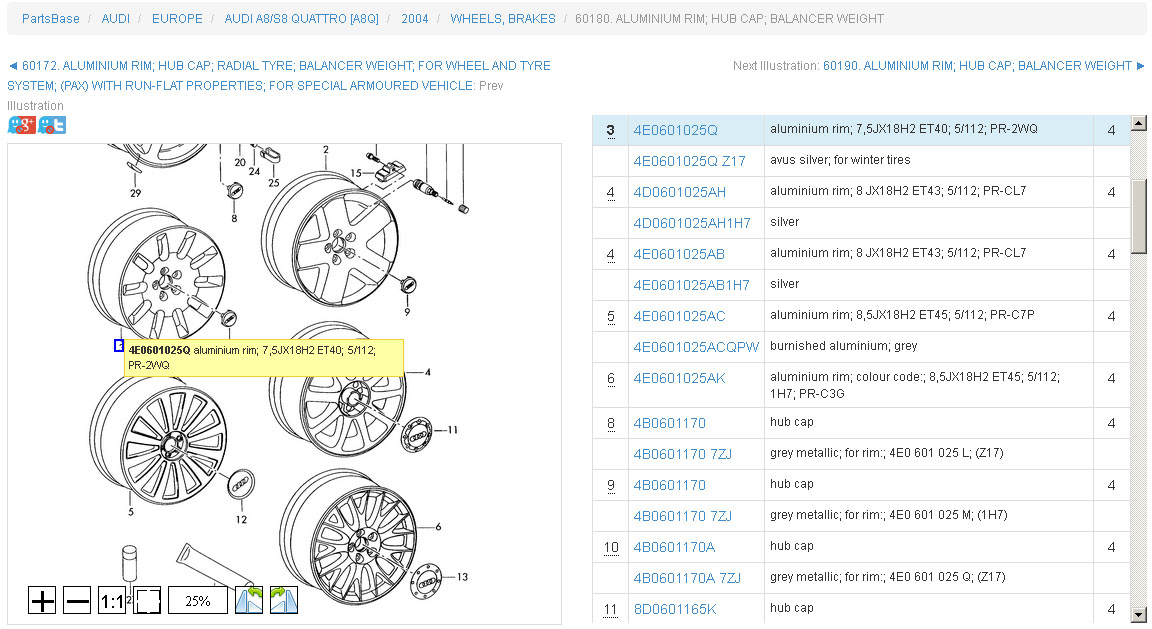Select position number 11 in parts table
The image size is (1152, 629).
(611, 609)
